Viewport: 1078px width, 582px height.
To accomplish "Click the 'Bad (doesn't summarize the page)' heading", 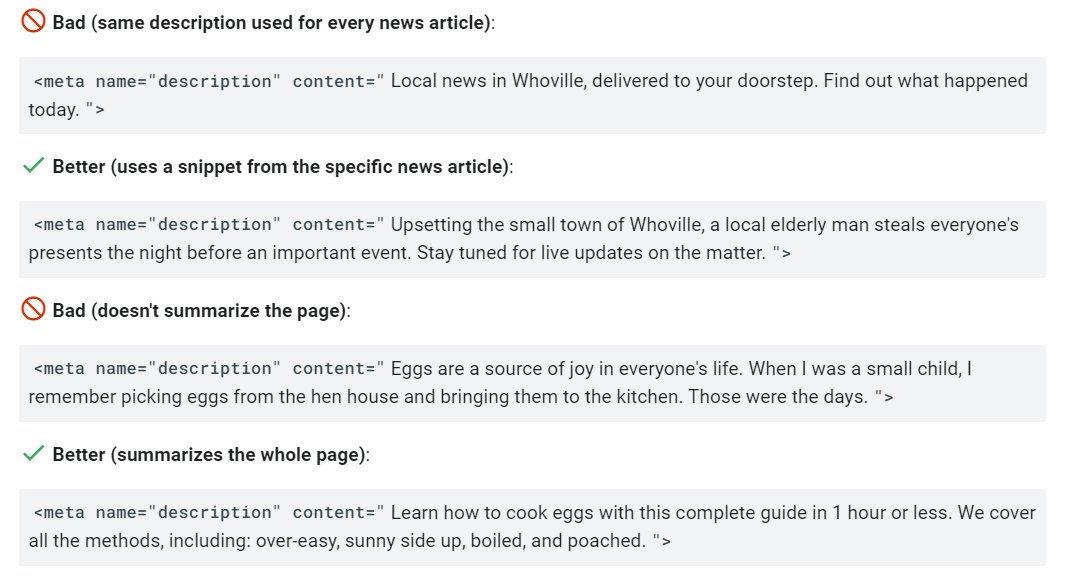I will pyautogui.click(x=201, y=311).
